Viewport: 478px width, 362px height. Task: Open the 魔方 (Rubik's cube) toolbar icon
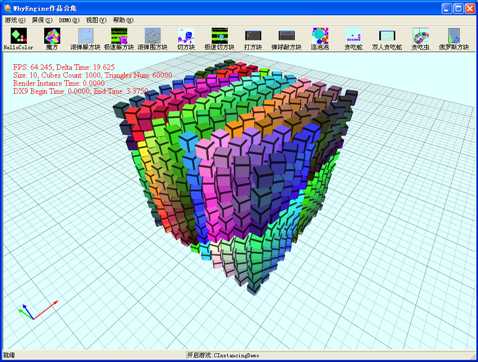[52, 39]
